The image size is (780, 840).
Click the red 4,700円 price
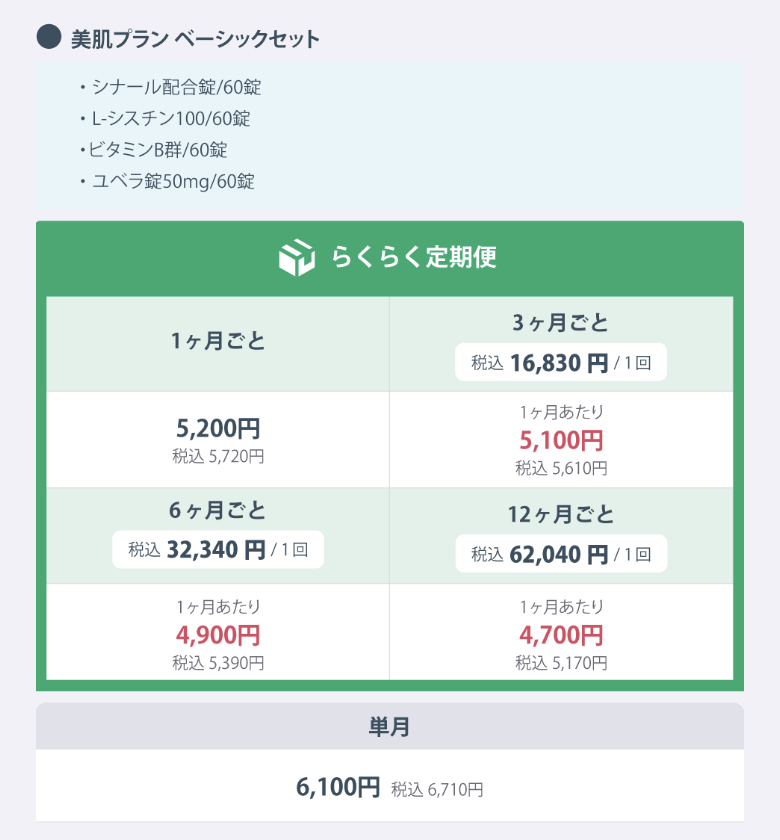click(561, 635)
